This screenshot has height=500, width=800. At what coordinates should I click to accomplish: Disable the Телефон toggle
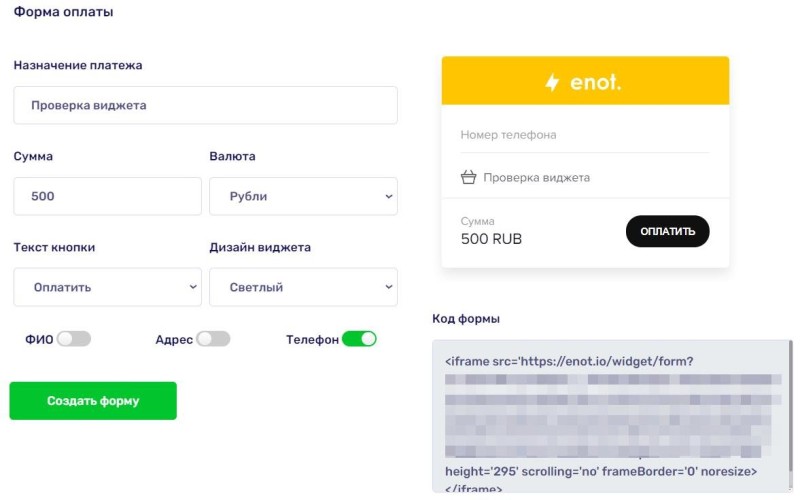[x=359, y=339]
